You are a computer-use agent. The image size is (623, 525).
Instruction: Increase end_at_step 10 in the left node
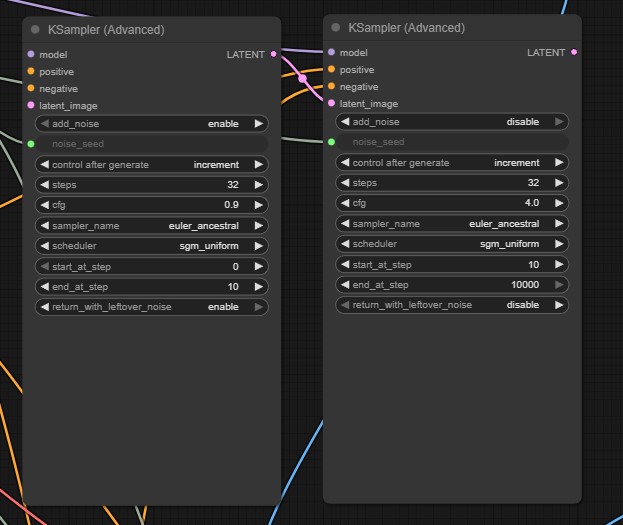pos(259,287)
